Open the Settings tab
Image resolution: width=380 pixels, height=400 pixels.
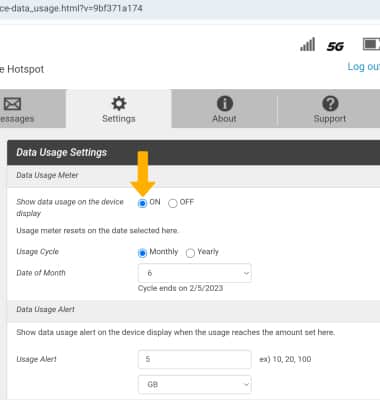pos(119,109)
